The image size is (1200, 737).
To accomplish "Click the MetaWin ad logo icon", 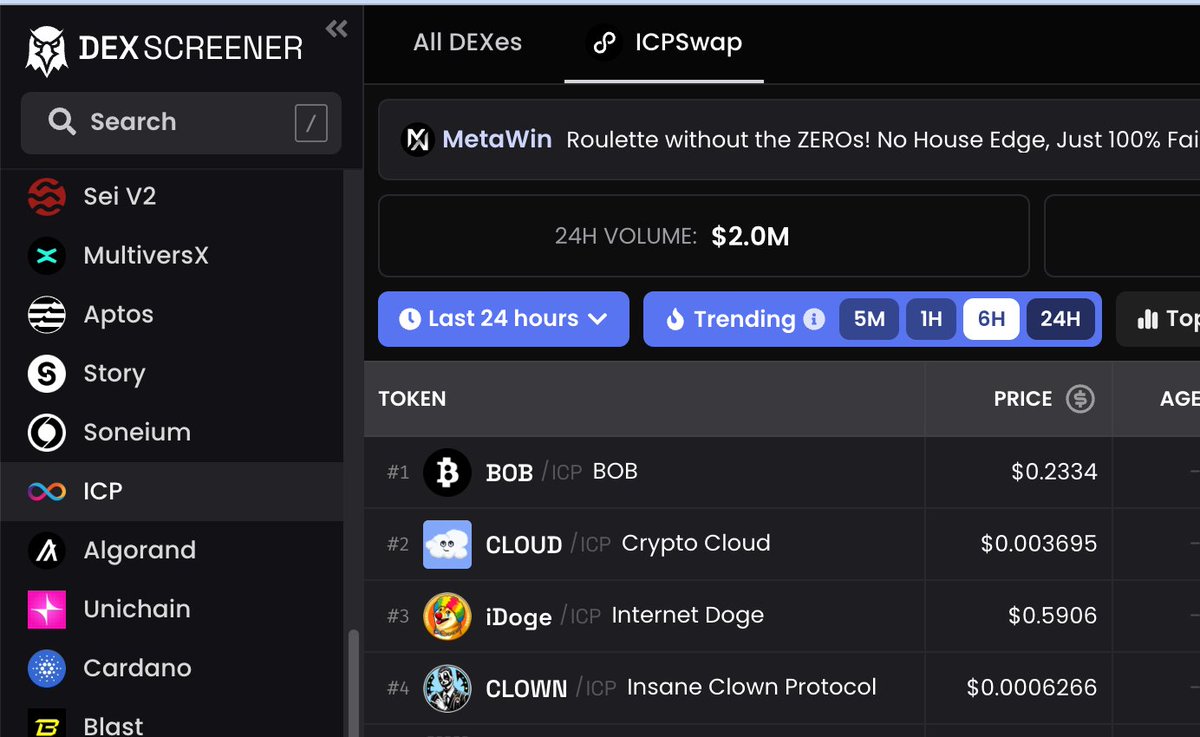I will (x=417, y=140).
